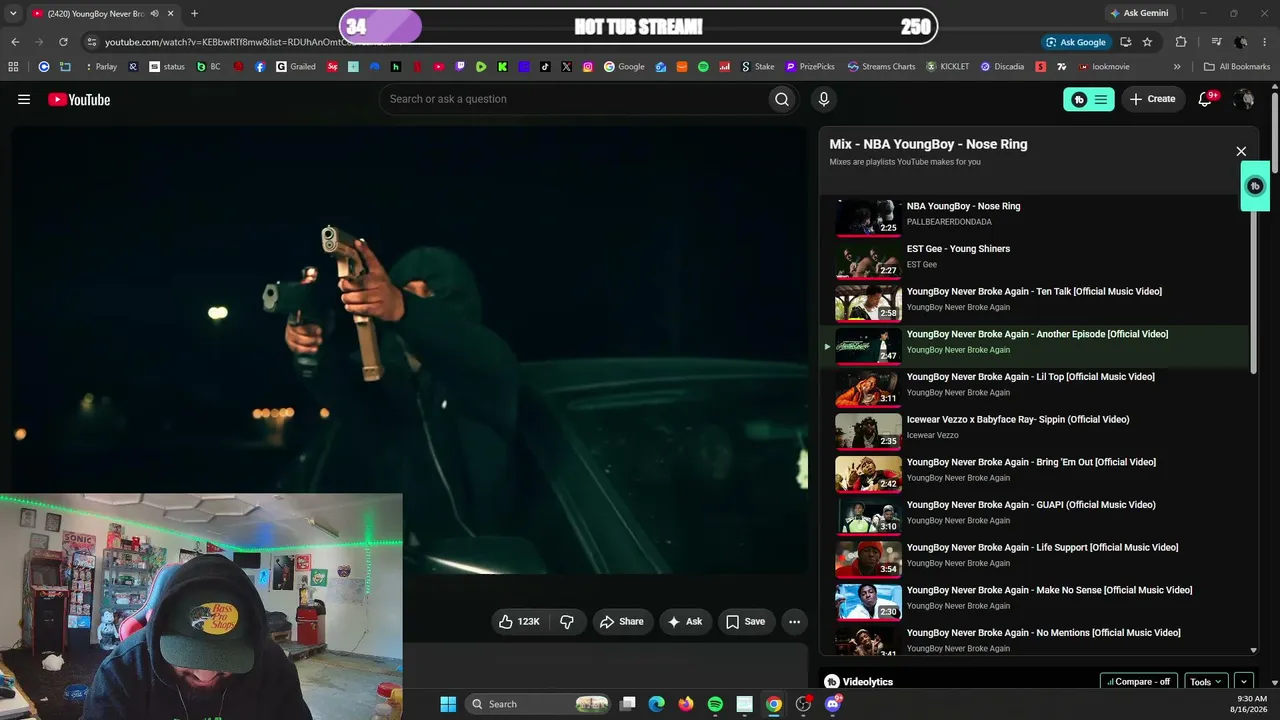Toggle Videolytics Compare off button
This screenshot has height=720, width=1280.
[x=1139, y=682]
